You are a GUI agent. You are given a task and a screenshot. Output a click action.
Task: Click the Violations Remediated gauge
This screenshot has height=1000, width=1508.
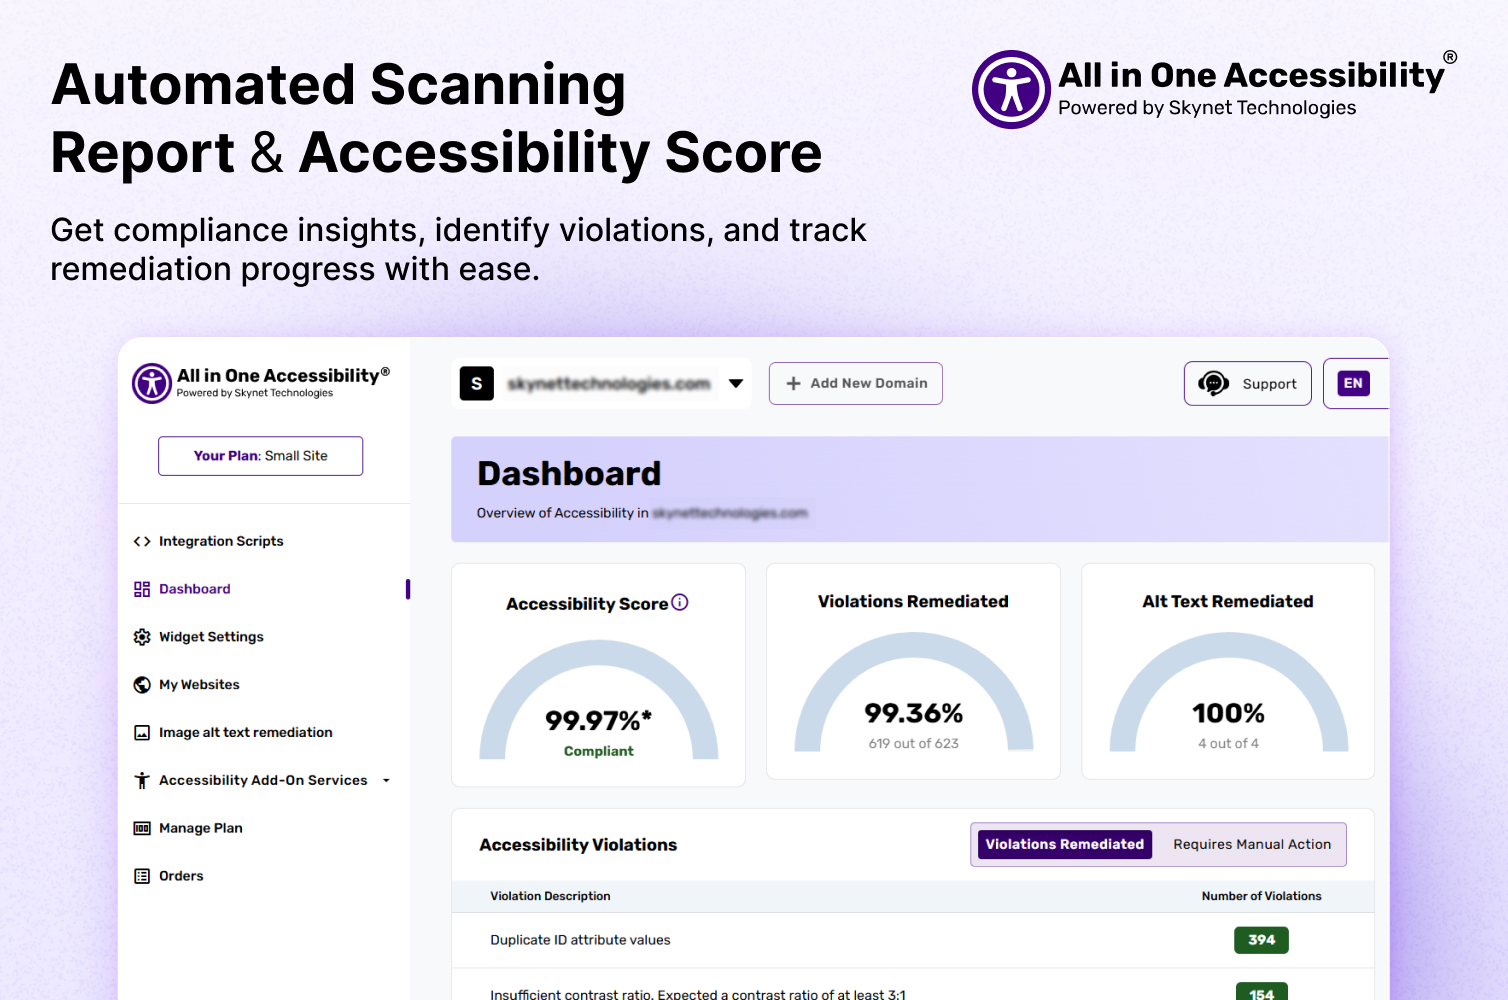point(913,692)
